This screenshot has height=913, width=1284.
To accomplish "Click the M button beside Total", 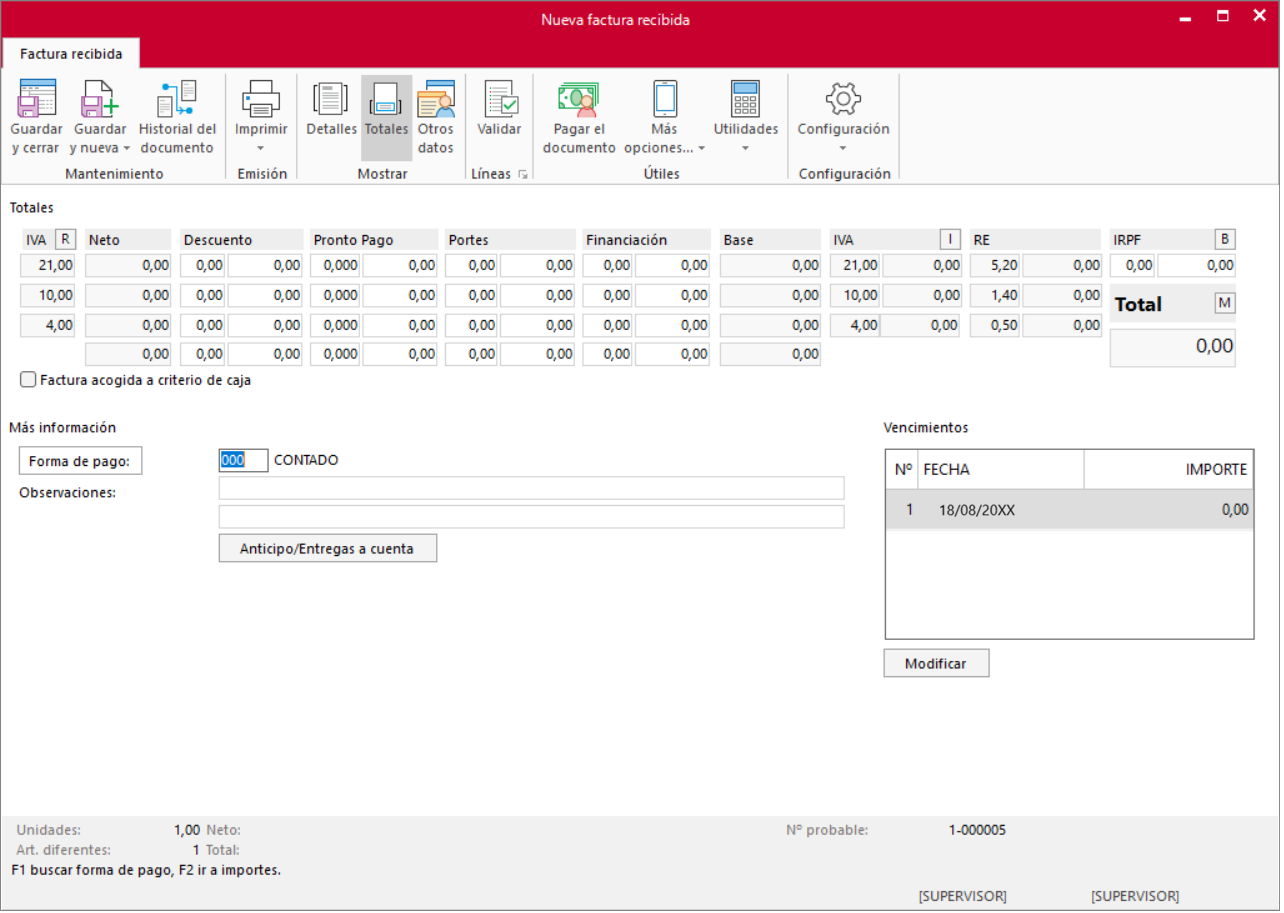I will 1225,303.
